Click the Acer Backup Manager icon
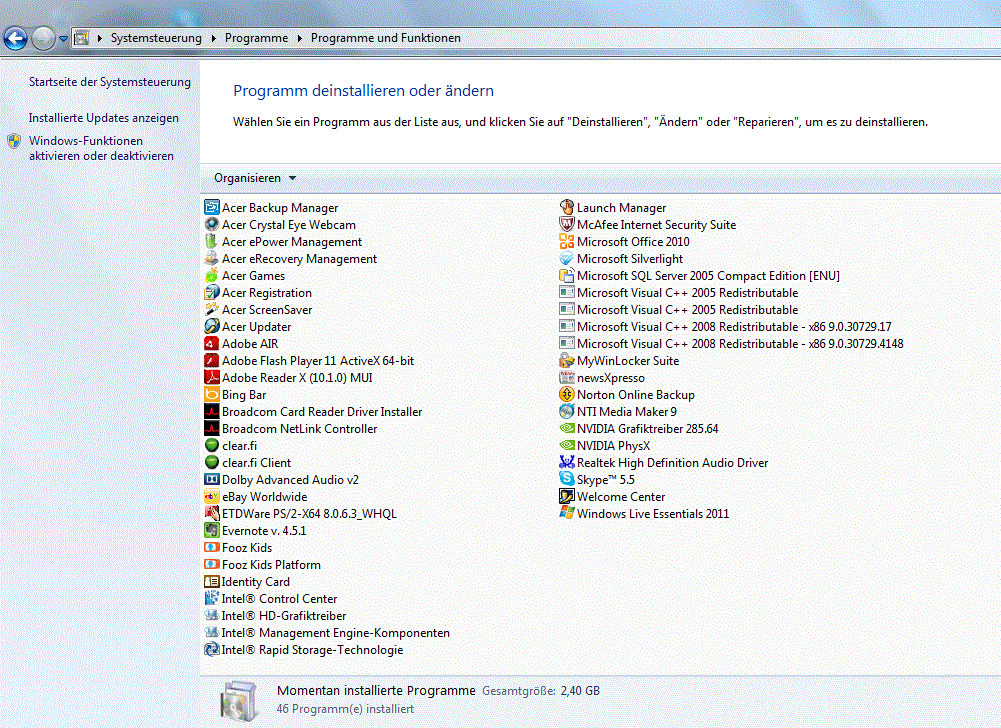Screen dimensions: 1001x728 (x=212, y=207)
